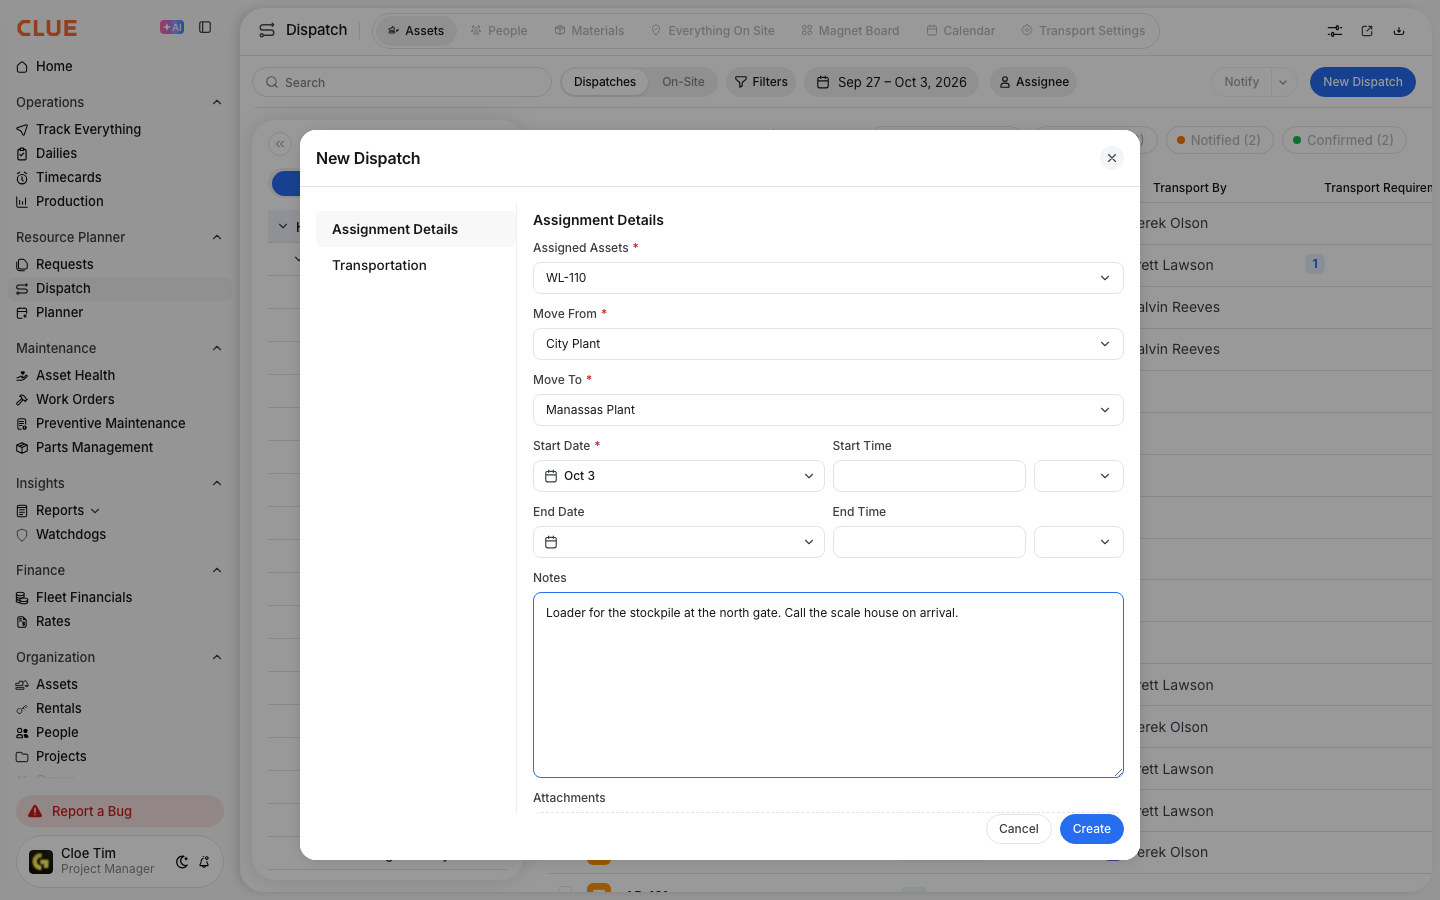Close the New Dispatch dialog
The width and height of the screenshot is (1440, 900).
pos(1111,158)
